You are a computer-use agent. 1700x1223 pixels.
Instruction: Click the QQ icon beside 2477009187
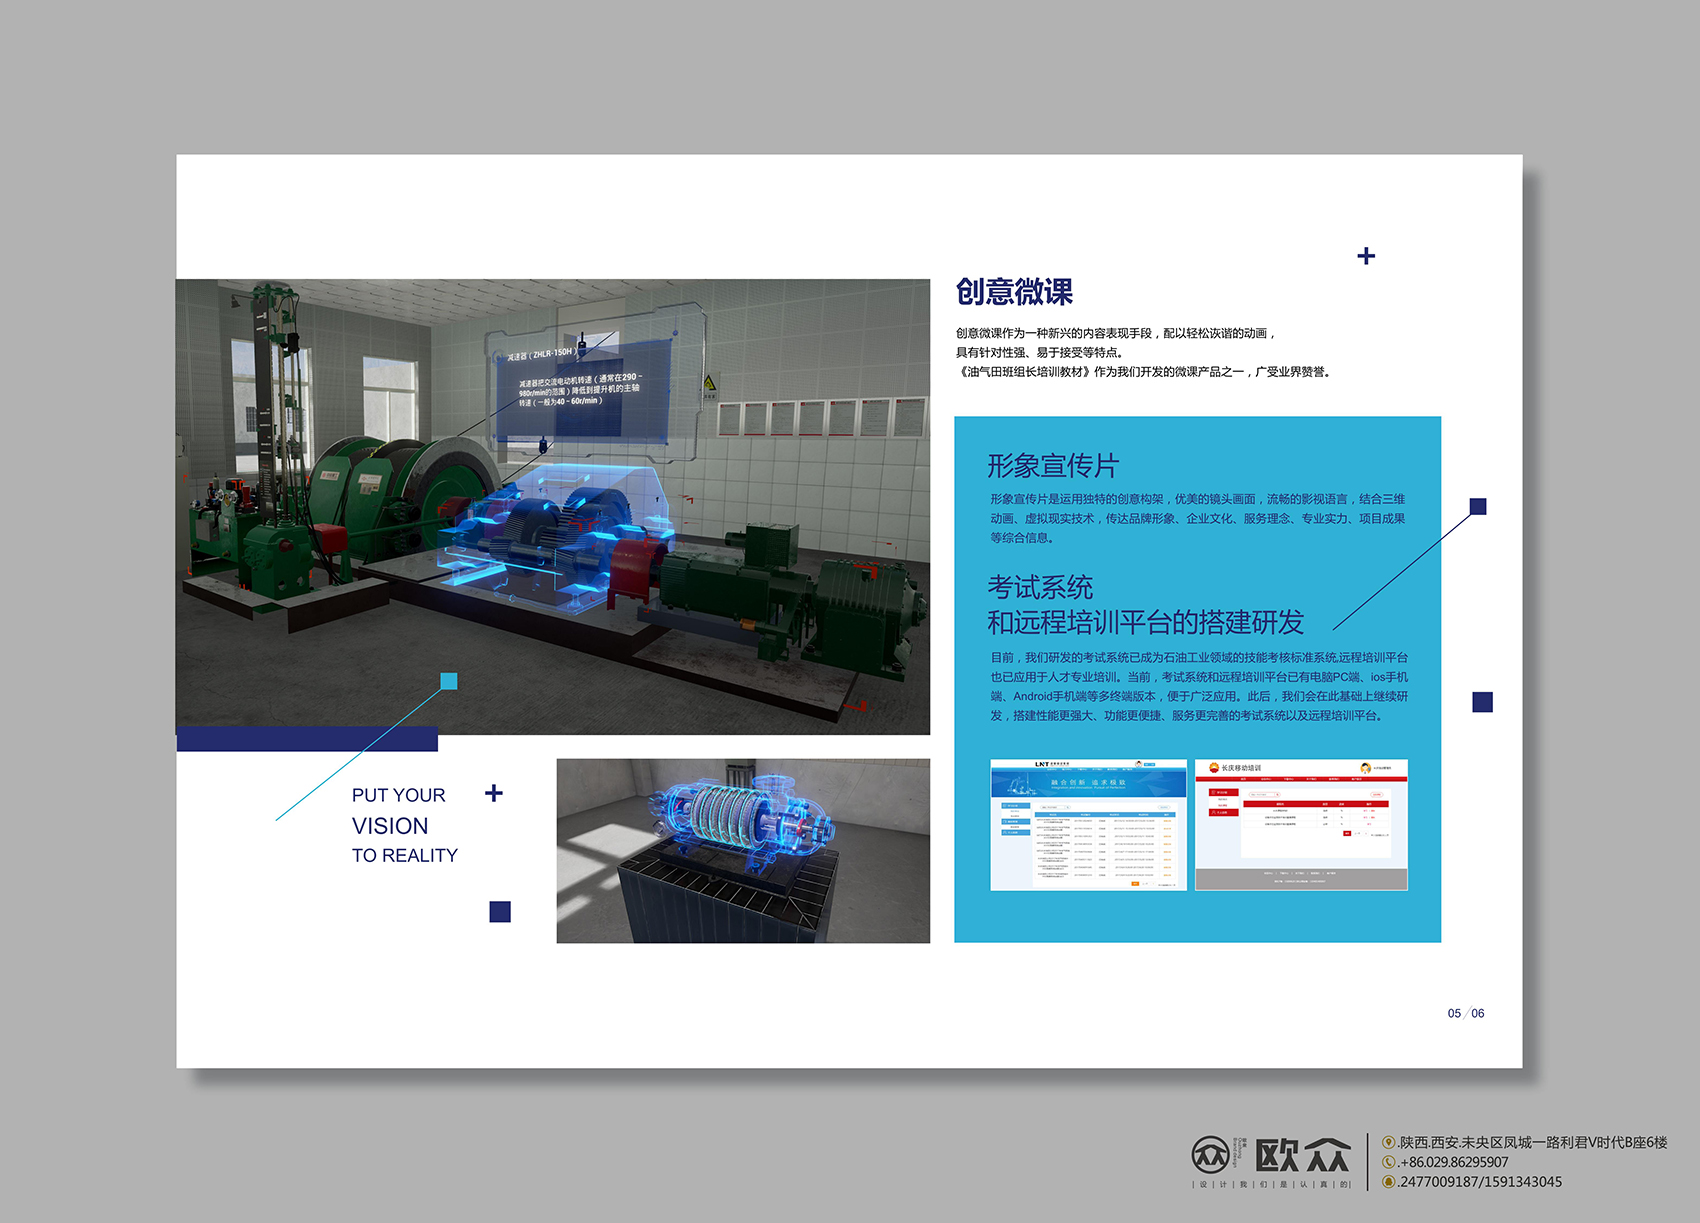tap(1388, 1182)
